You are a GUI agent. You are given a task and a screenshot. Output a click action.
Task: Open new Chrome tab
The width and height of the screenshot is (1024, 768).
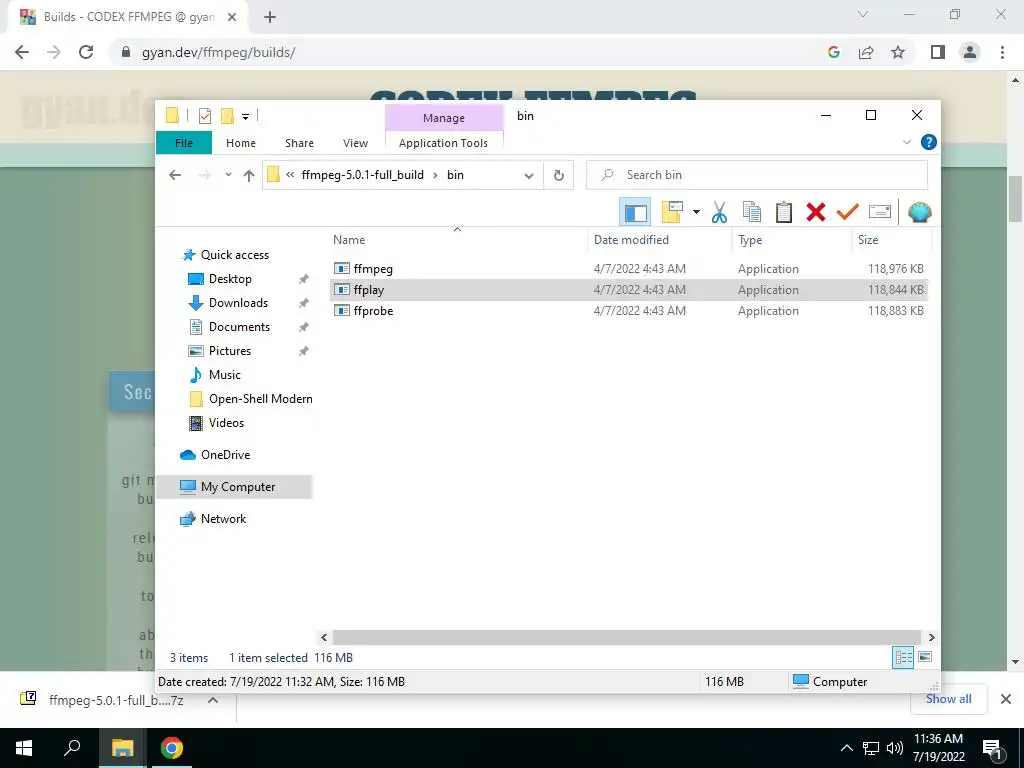coord(270,18)
